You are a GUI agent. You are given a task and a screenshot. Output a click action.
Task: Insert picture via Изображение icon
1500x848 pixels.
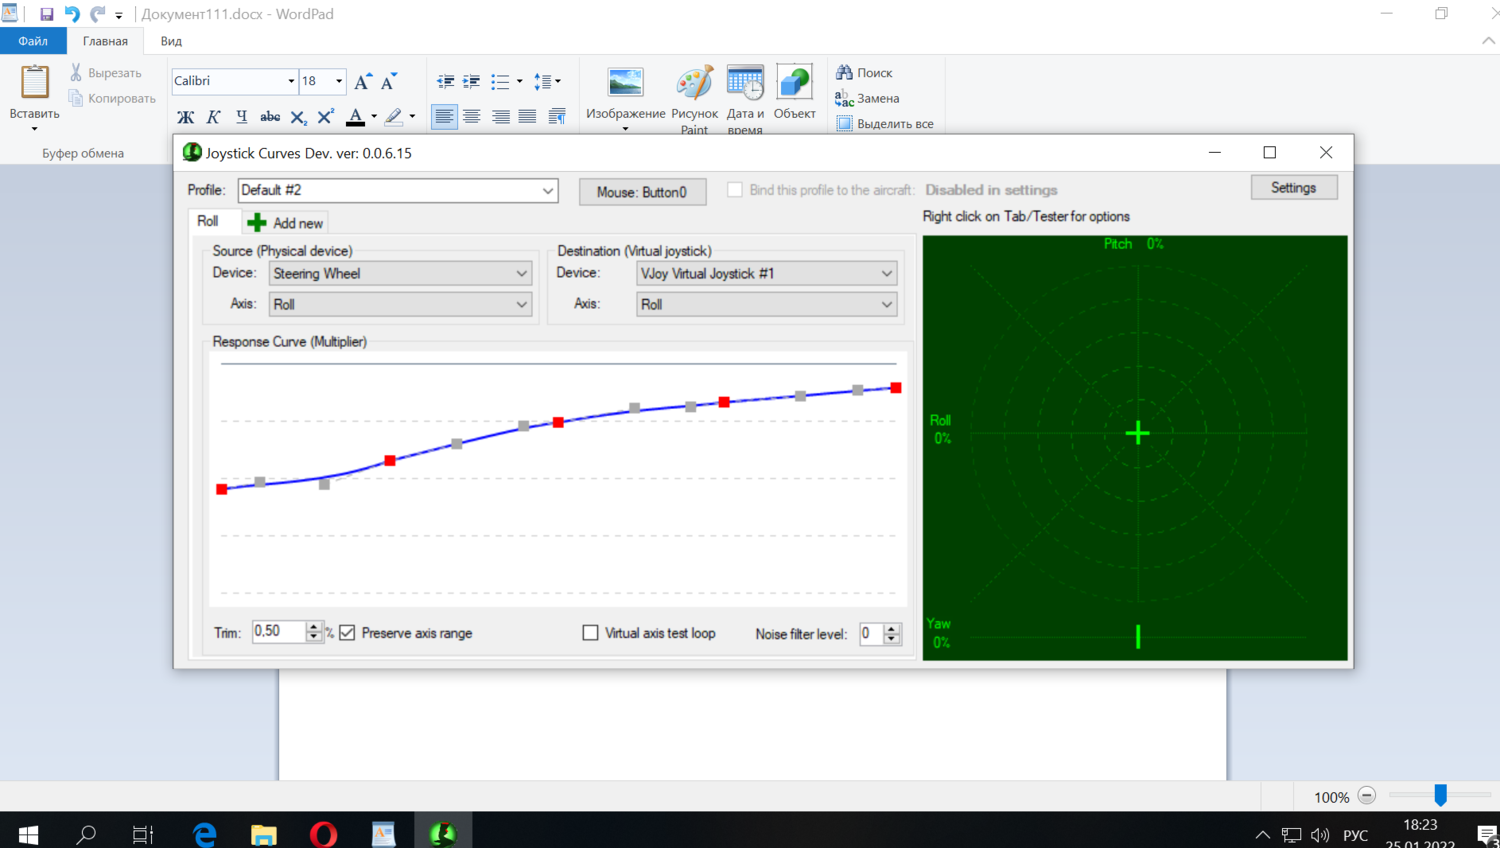tap(625, 94)
